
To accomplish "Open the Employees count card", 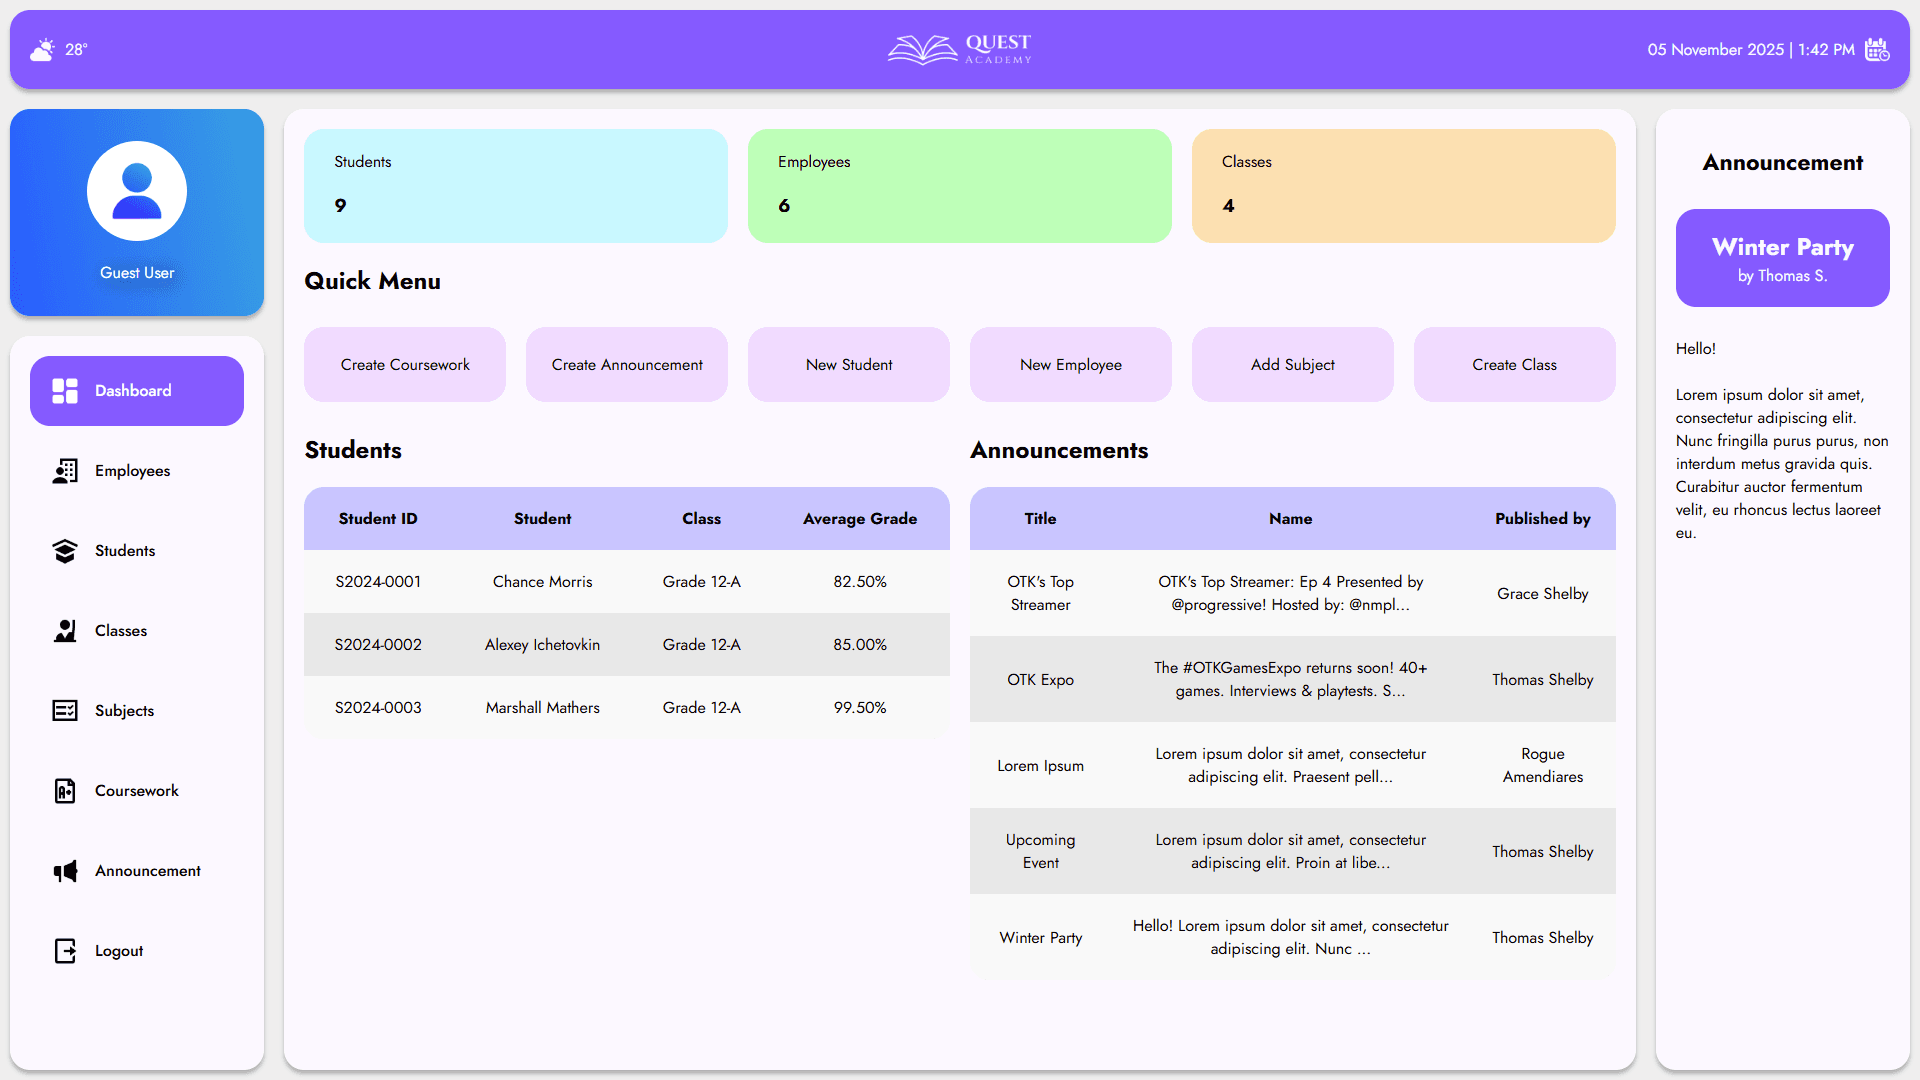I will [x=959, y=186].
